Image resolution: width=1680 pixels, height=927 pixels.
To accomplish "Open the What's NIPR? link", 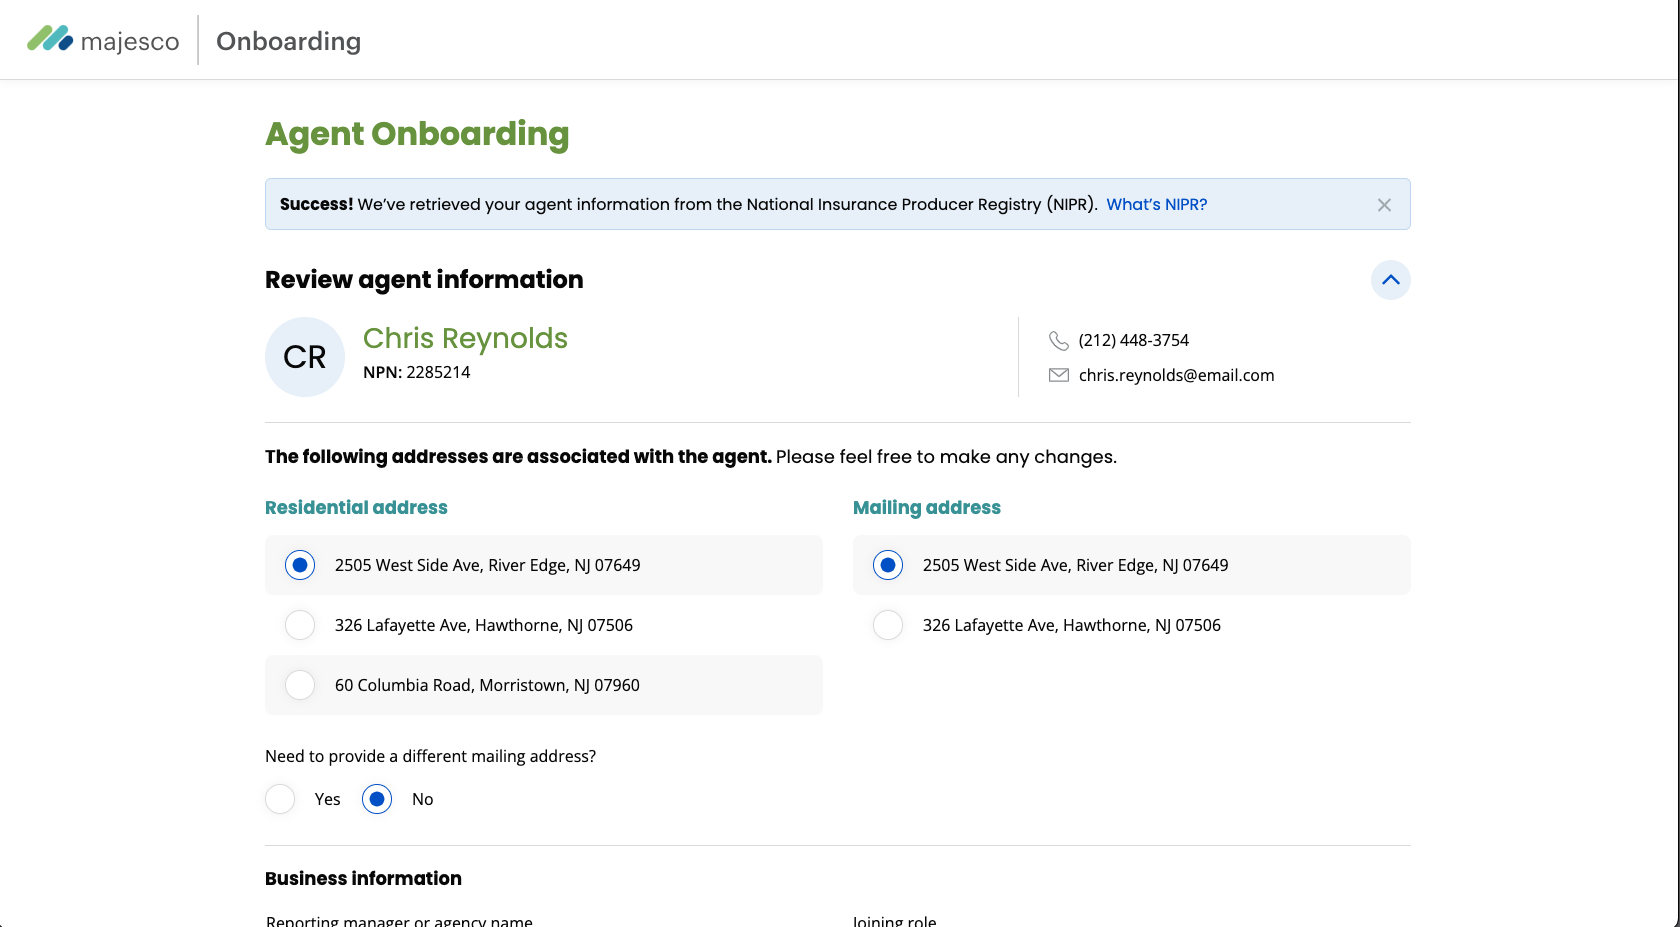I will (x=1156, y=204).
